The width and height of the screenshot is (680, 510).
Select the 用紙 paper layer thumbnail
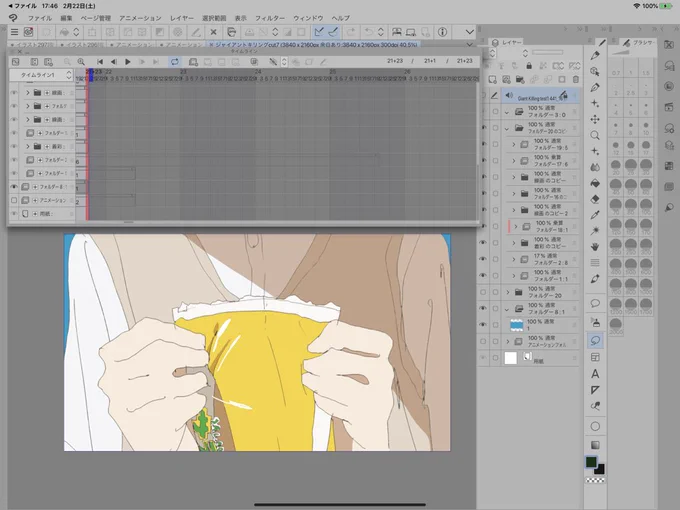click(x=511, y=358)
